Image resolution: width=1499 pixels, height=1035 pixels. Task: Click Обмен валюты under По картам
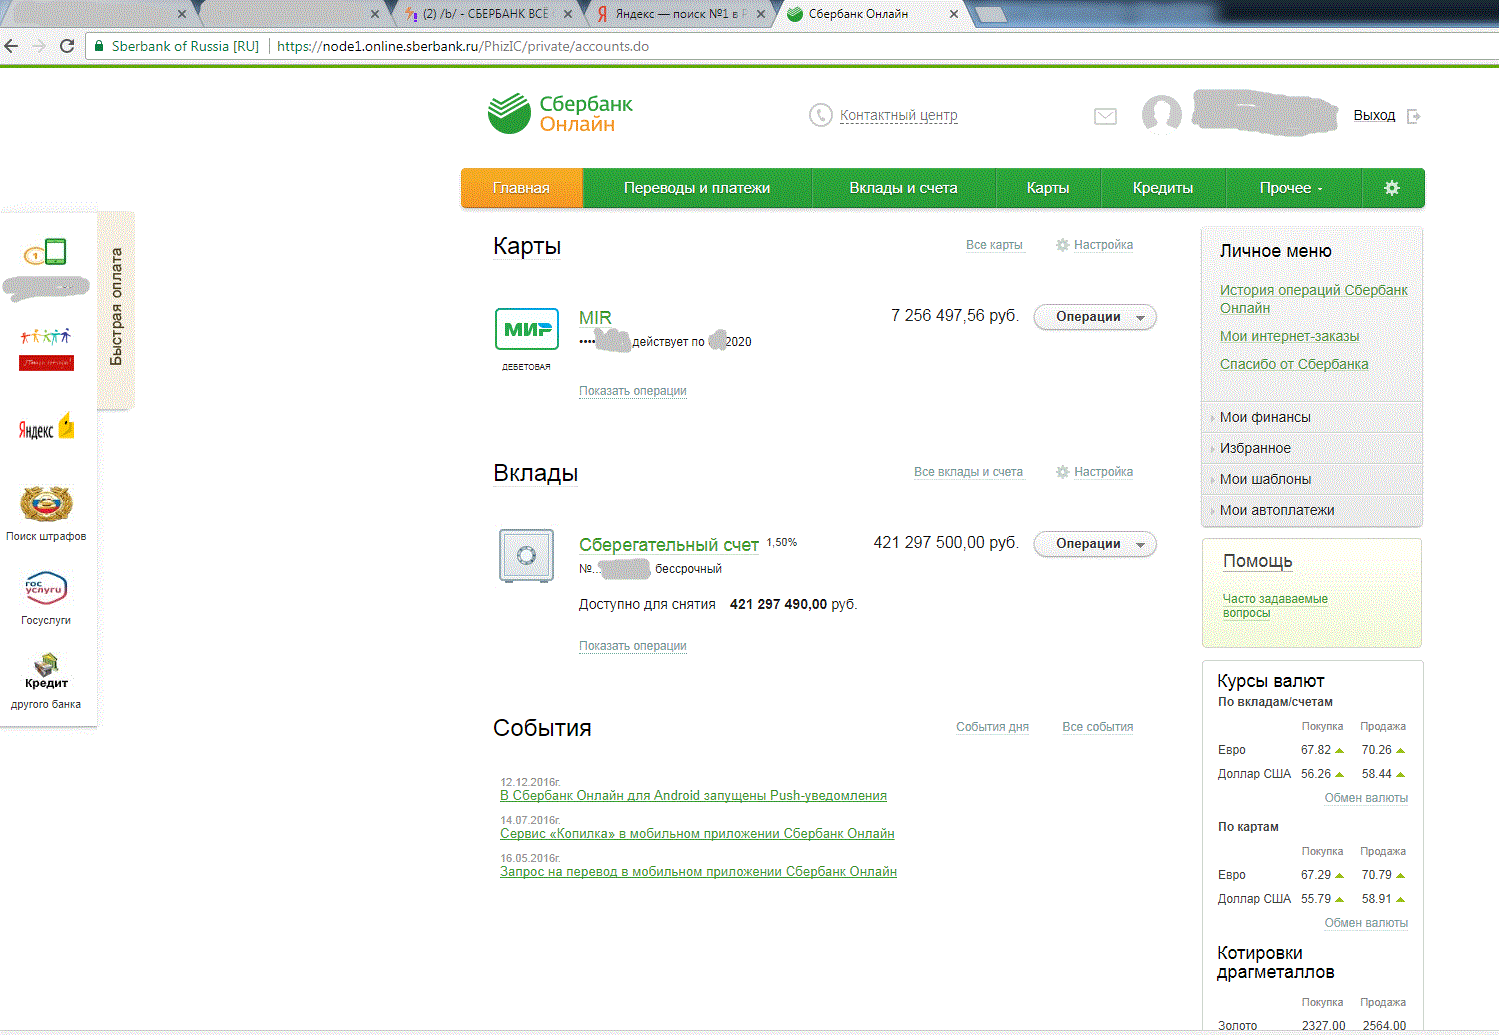(x=1366, y=923)
